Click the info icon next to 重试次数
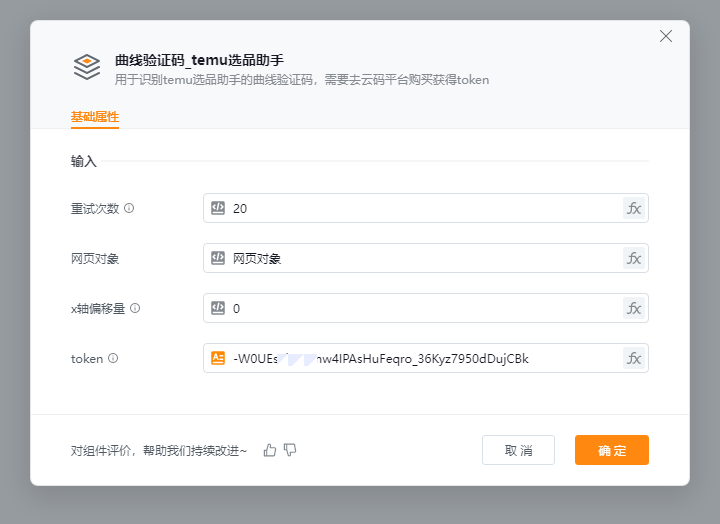This screenshot has width=720, height=524. 129,208
